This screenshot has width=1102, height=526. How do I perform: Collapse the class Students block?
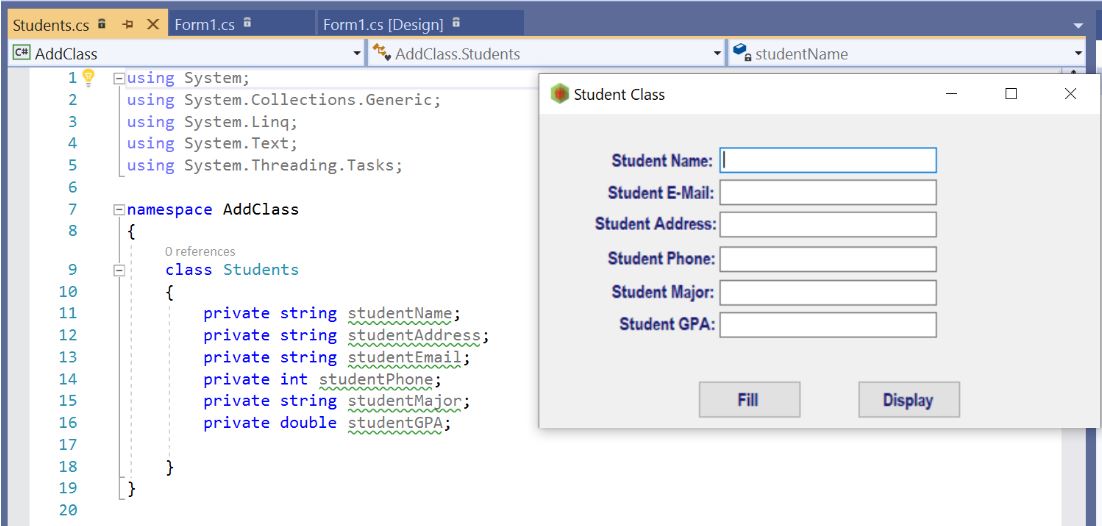(119, 270)
